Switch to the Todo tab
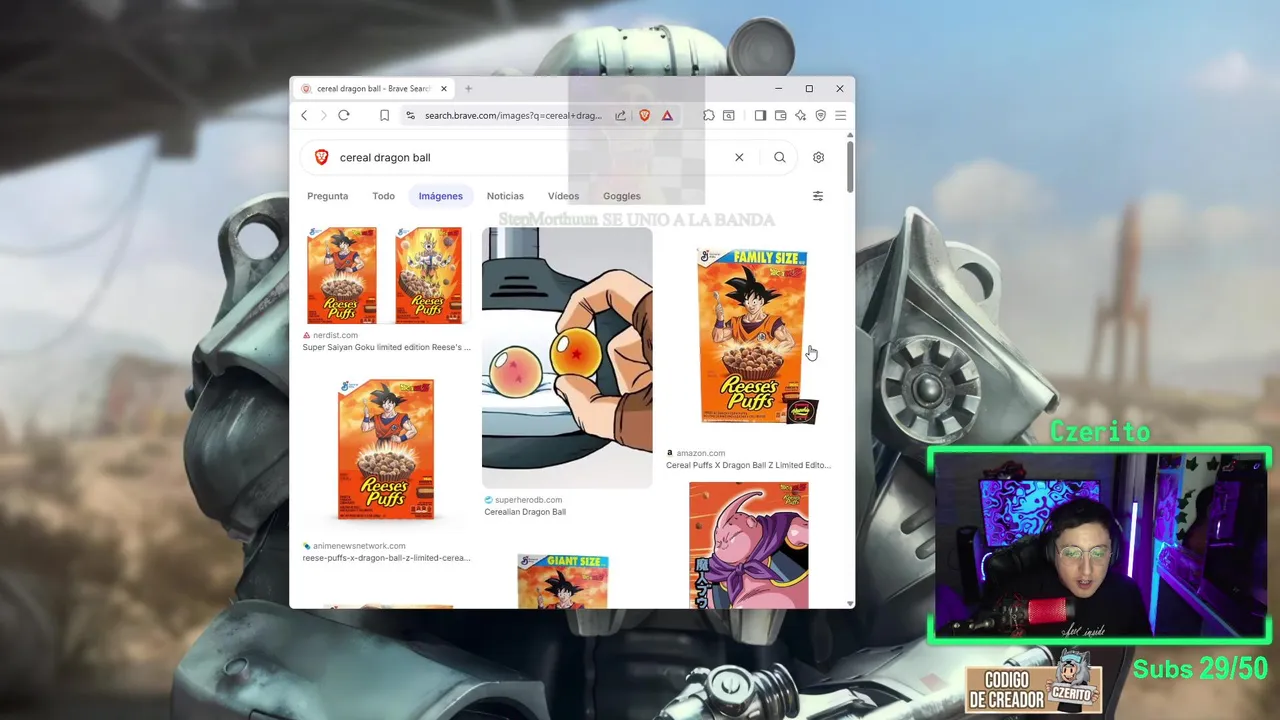The width and height of the screenshot is (1280, 720). click(x=384, y=196)
